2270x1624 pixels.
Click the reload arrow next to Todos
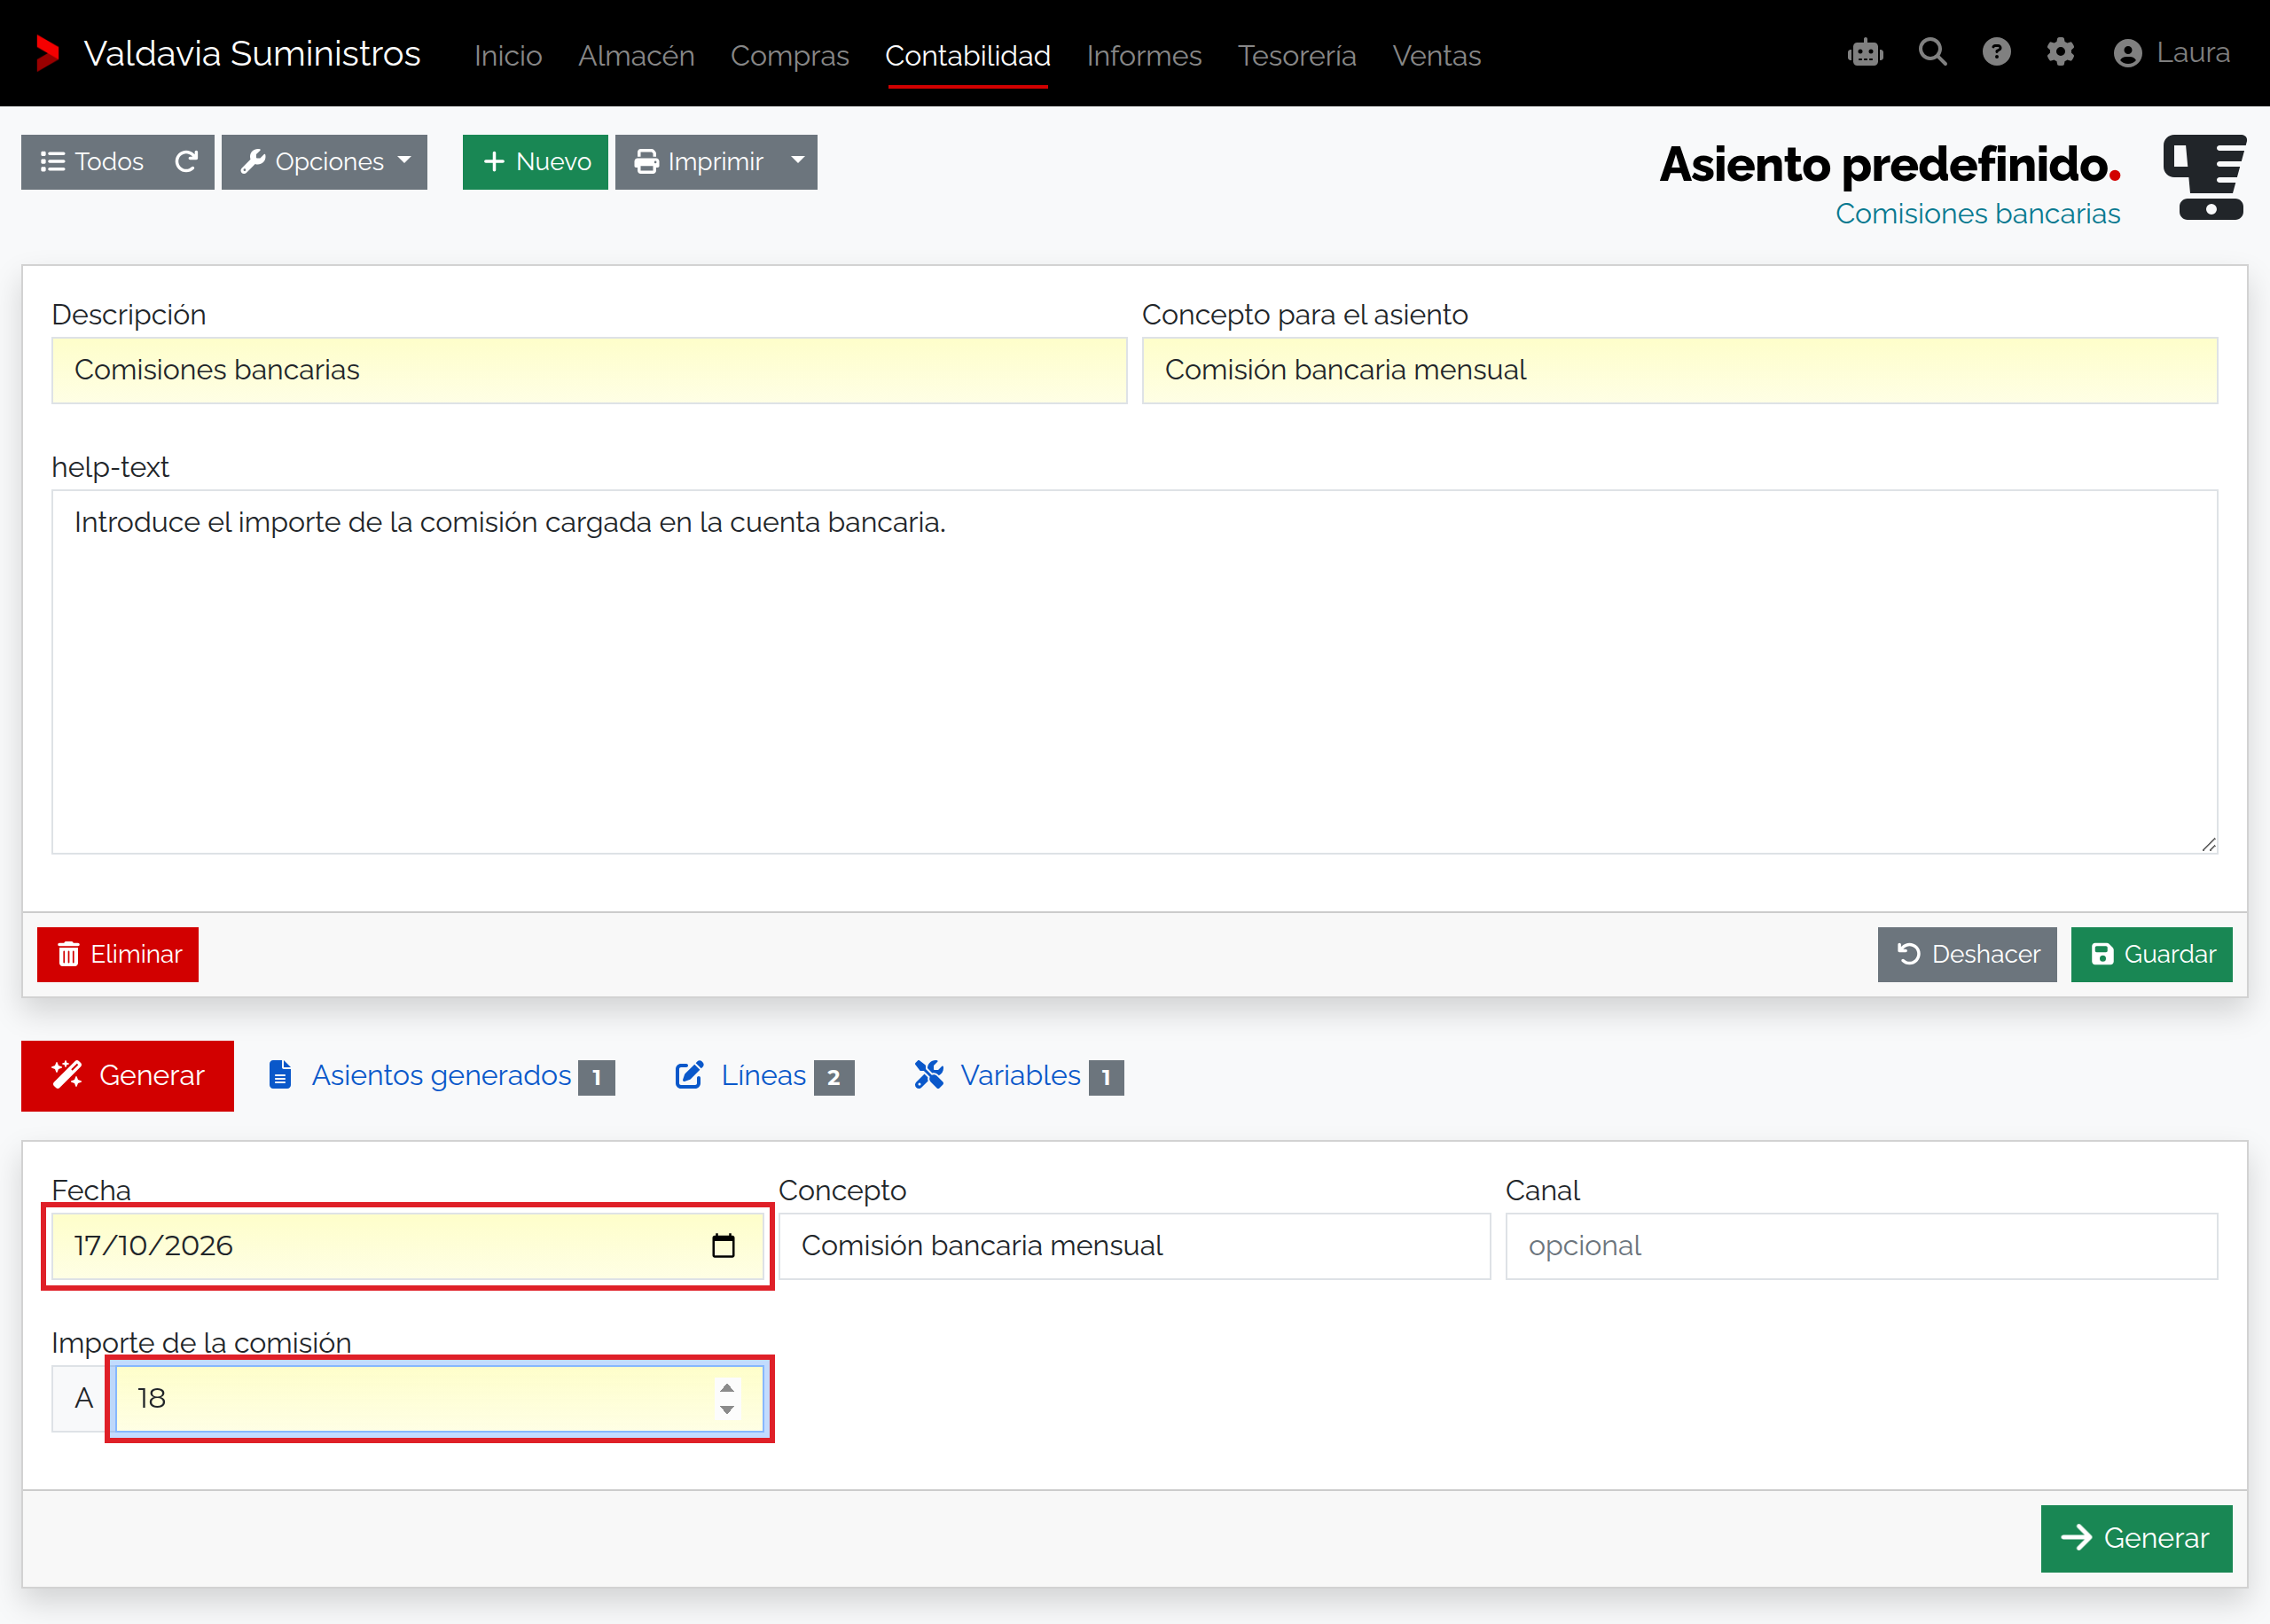click(x=186, y=162)
